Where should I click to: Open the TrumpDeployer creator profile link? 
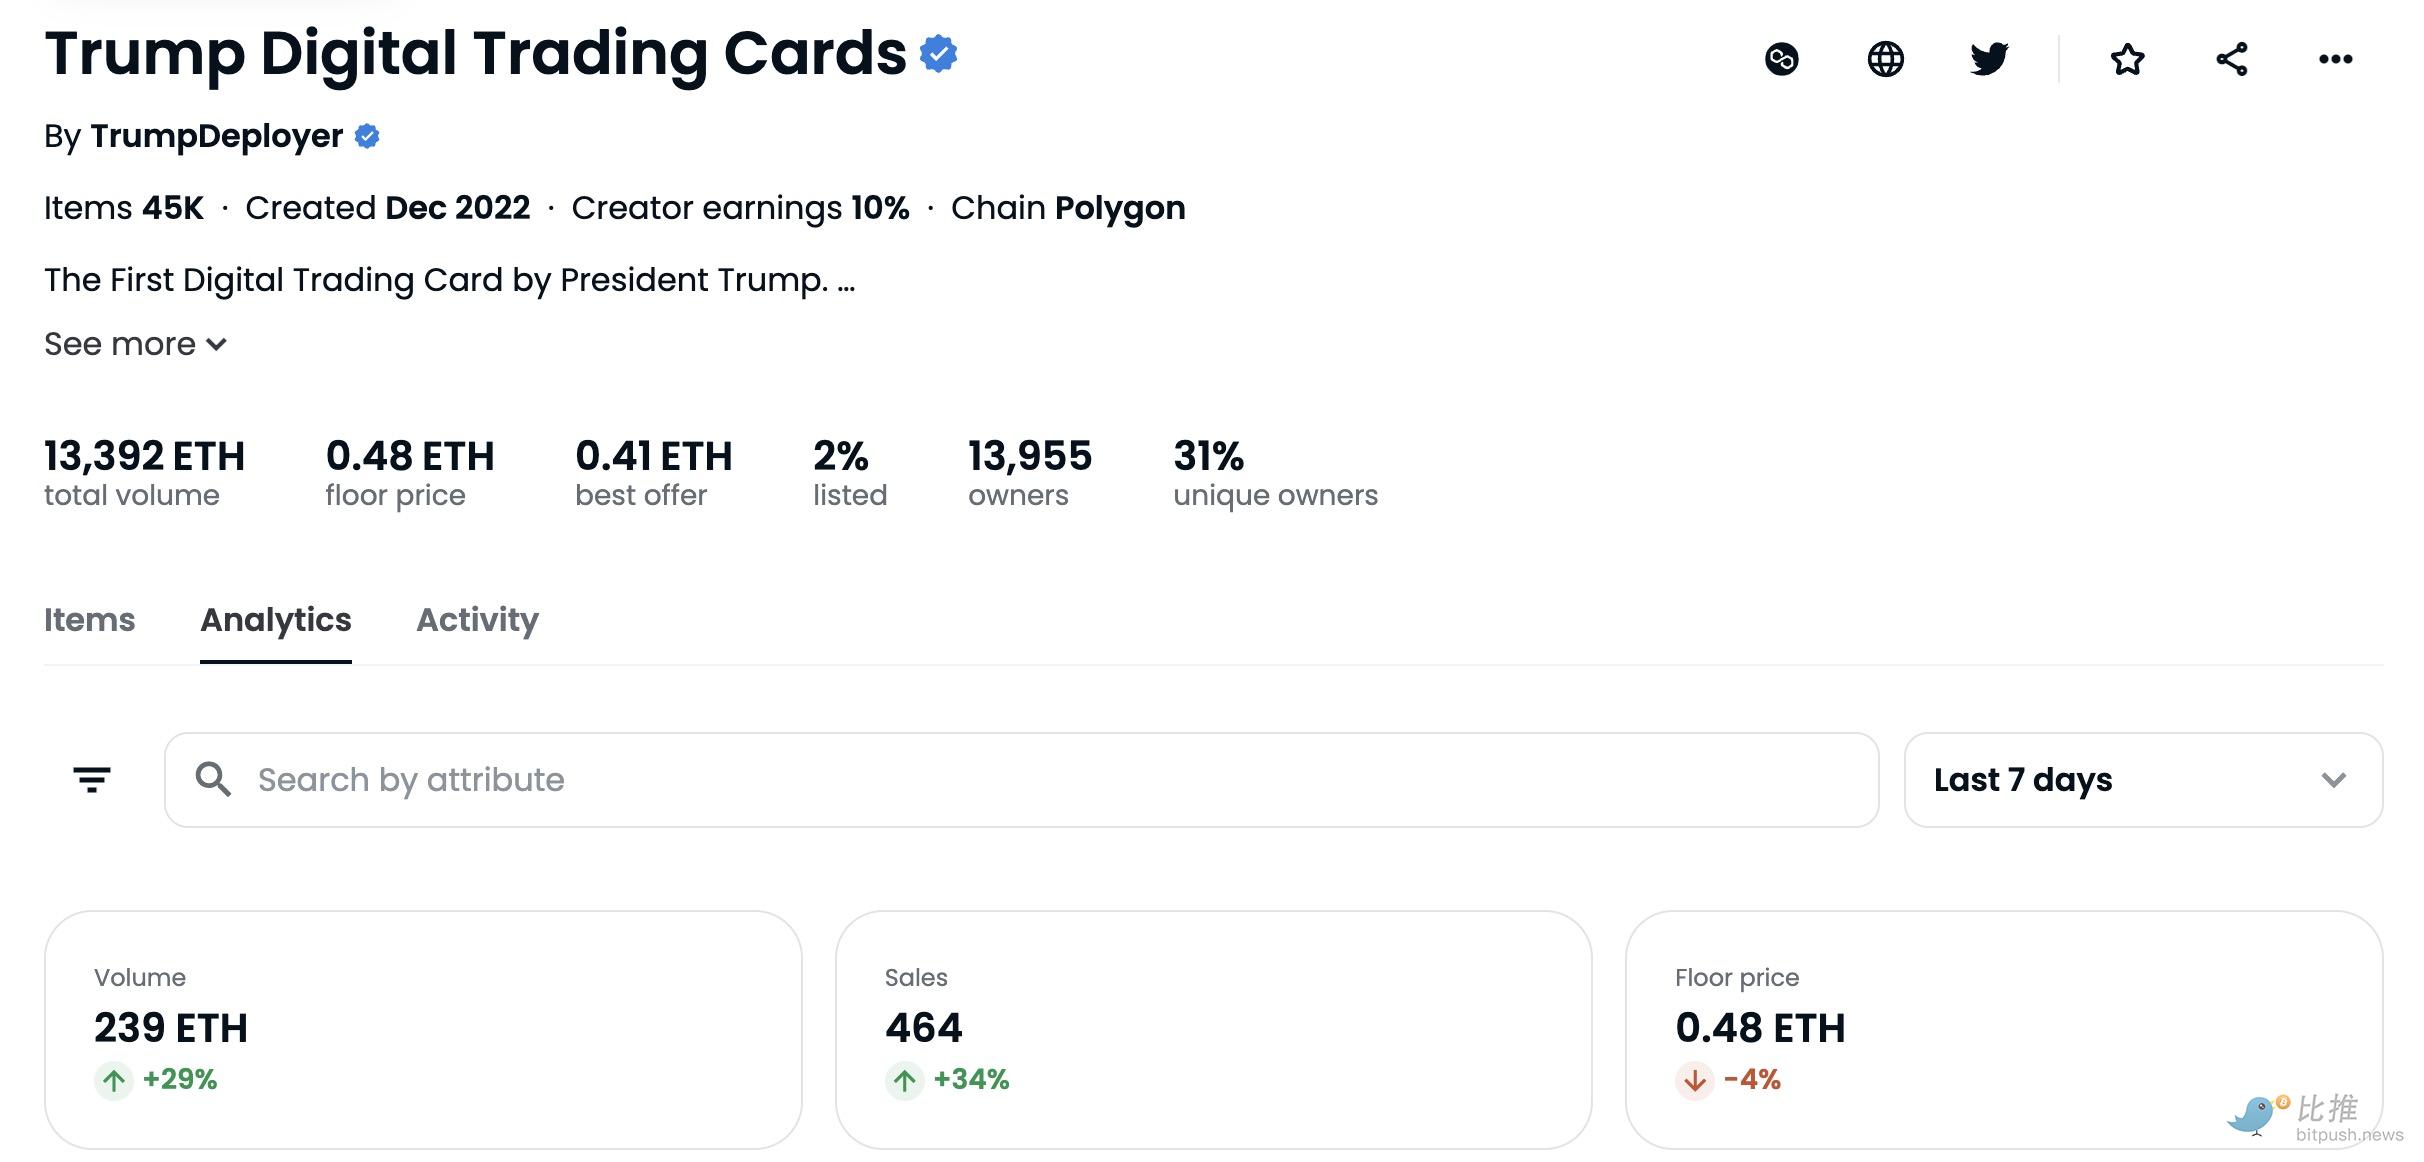(216, 136)
